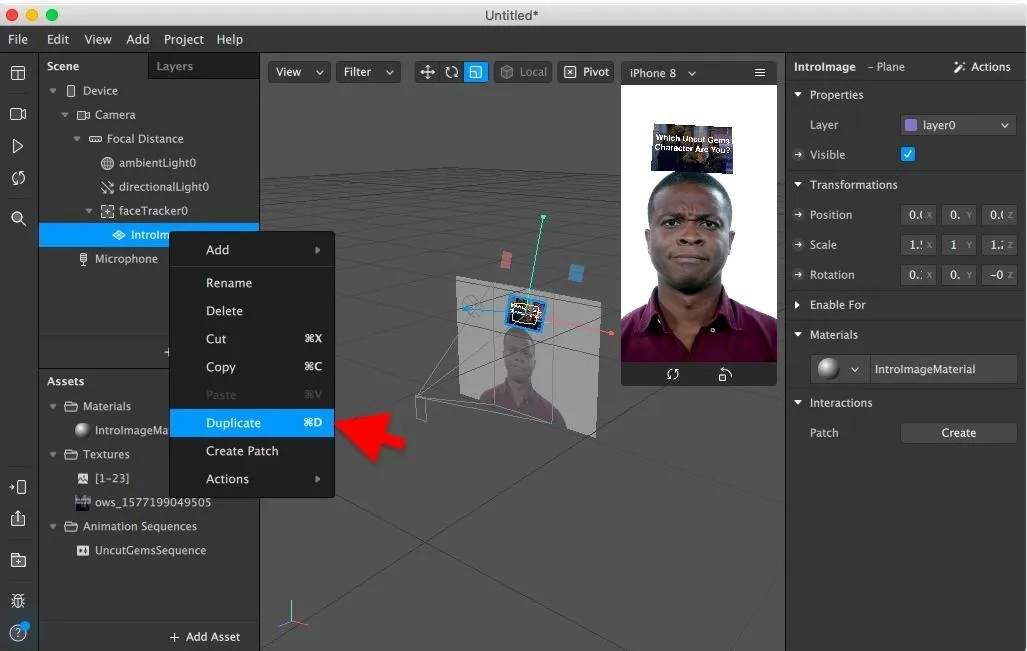
Task: Select the move manipulator tool
Action: click(427, 72)
